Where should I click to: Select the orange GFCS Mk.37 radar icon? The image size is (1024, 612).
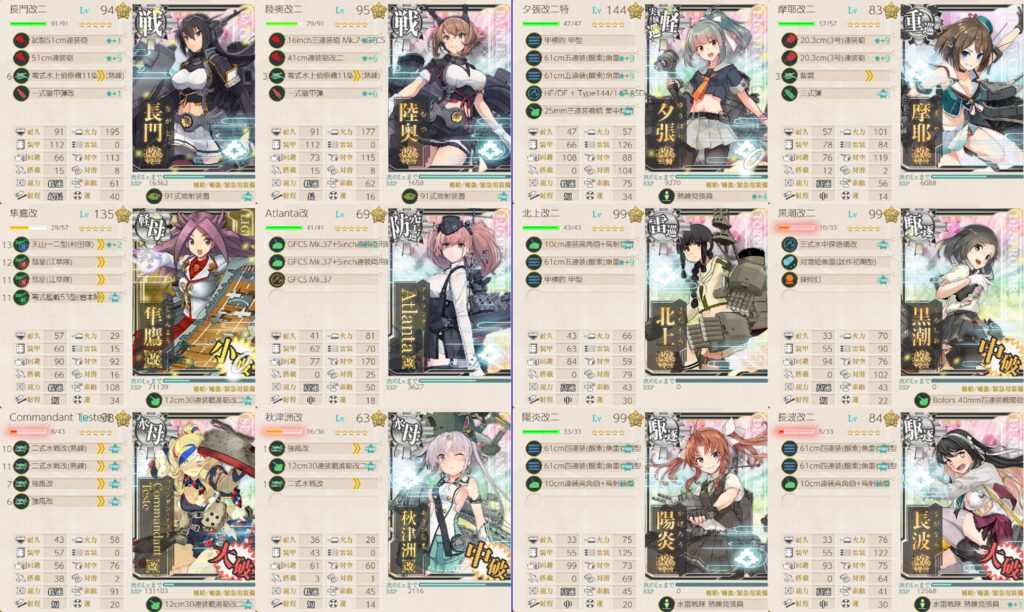[277, 280]
